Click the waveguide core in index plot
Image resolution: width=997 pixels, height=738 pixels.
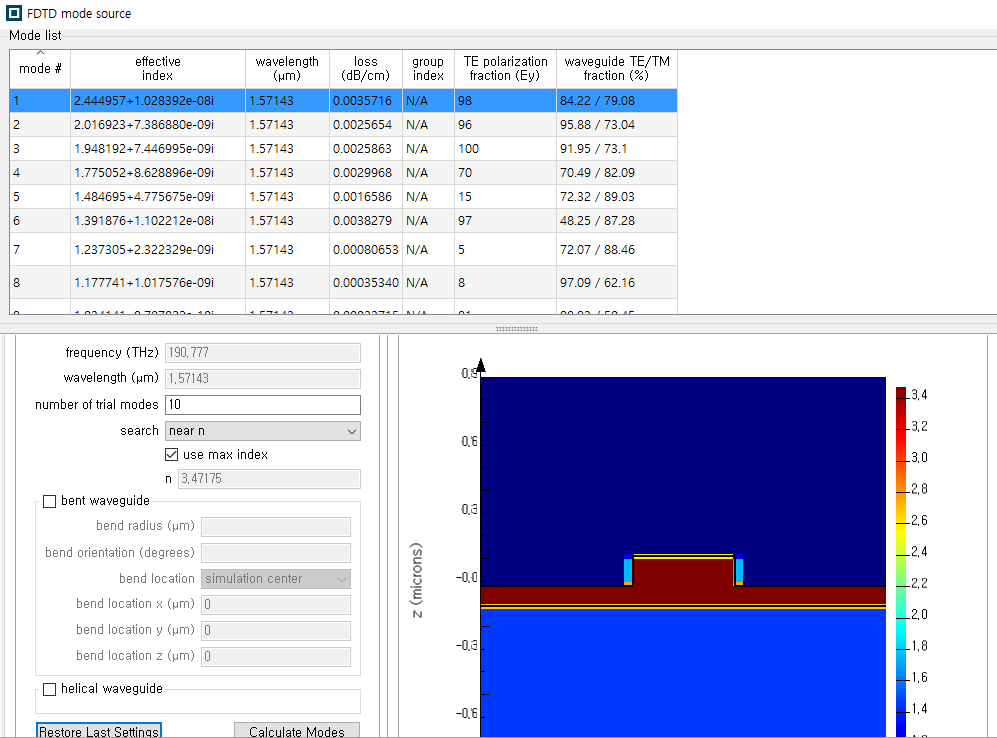pyautogui.click(x=684, y=573)
